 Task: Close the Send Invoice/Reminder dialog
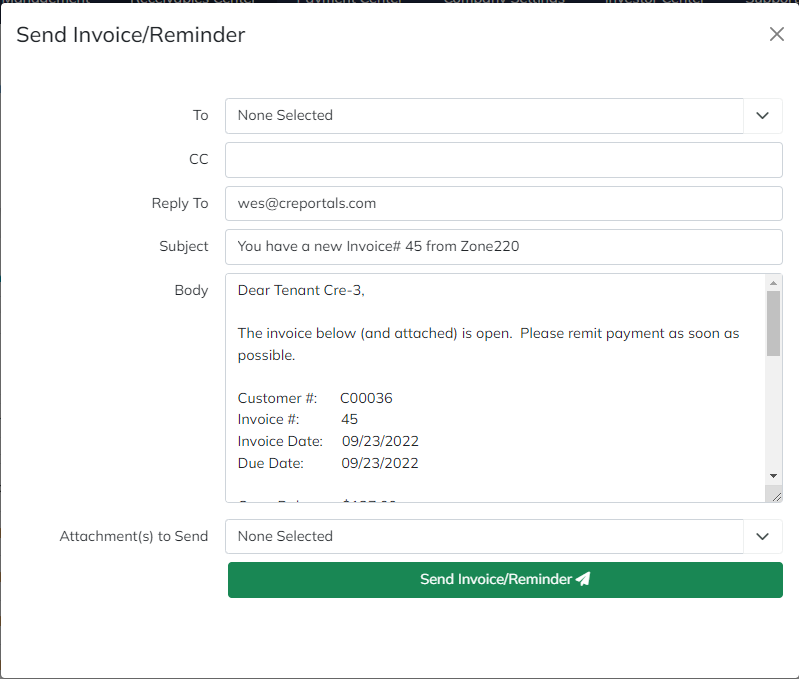(x=776, y=34)
